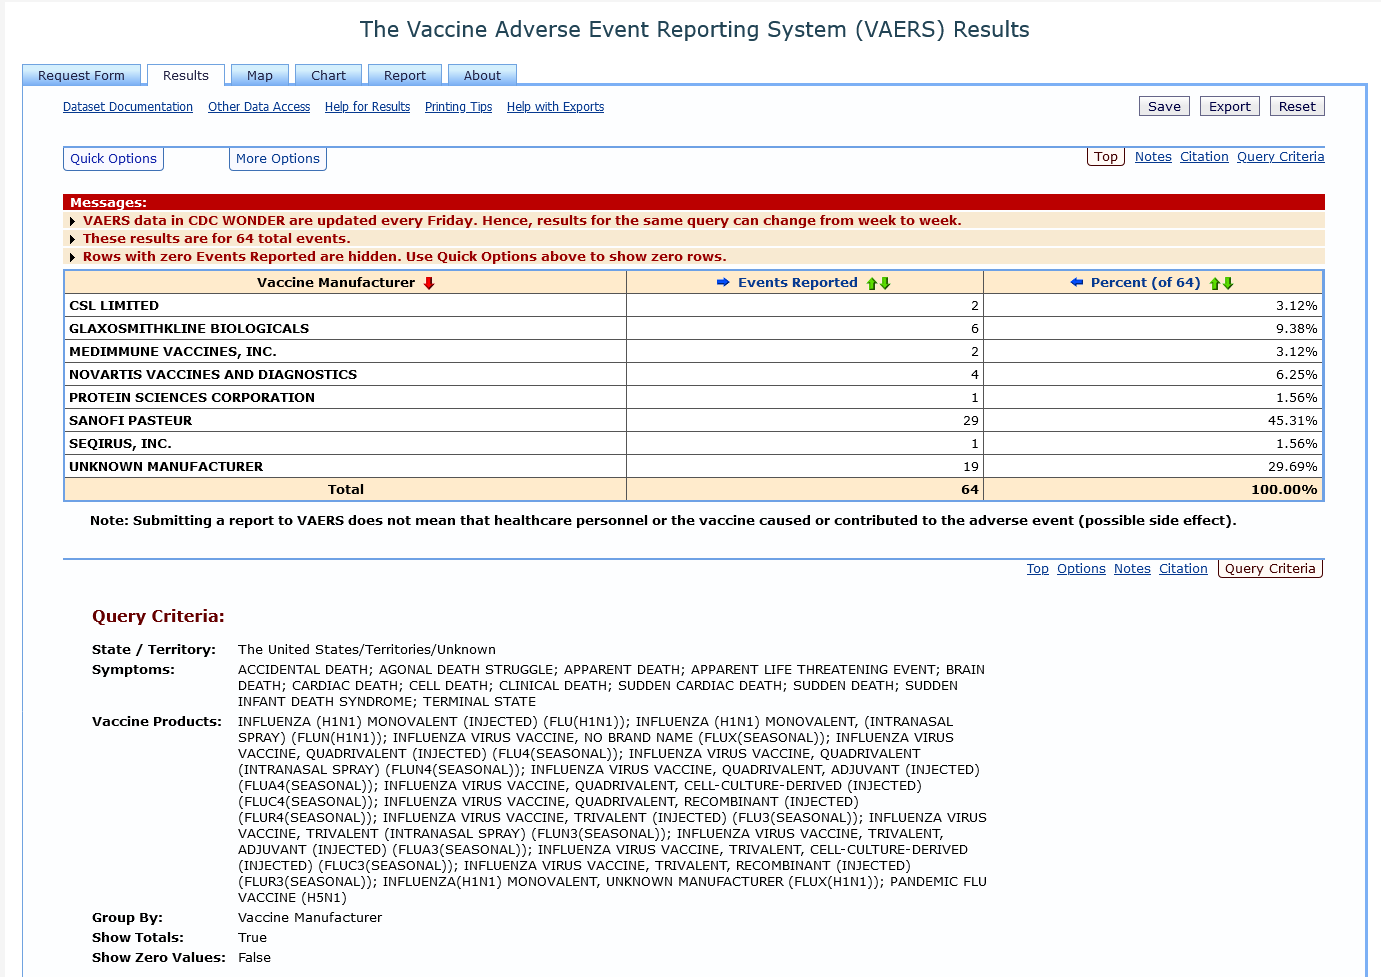Open the Map tab

click(x=260, y=75)
